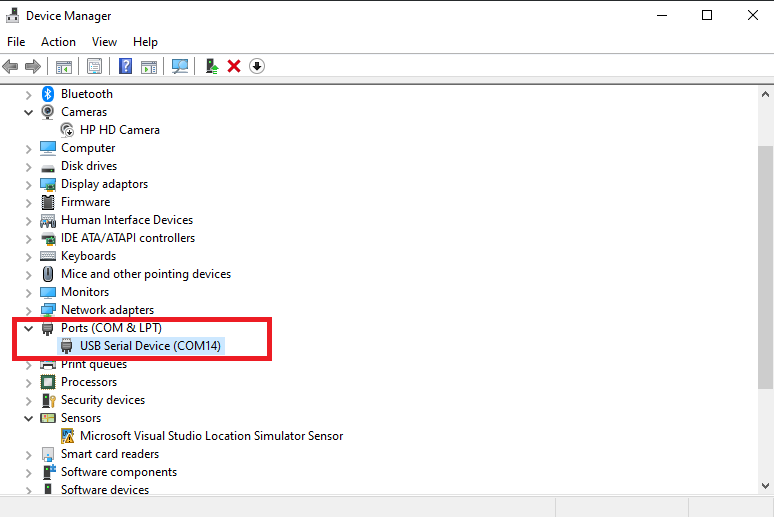Select the Print queues label
The width and height of the screenshot is (774, 517).
94,364
